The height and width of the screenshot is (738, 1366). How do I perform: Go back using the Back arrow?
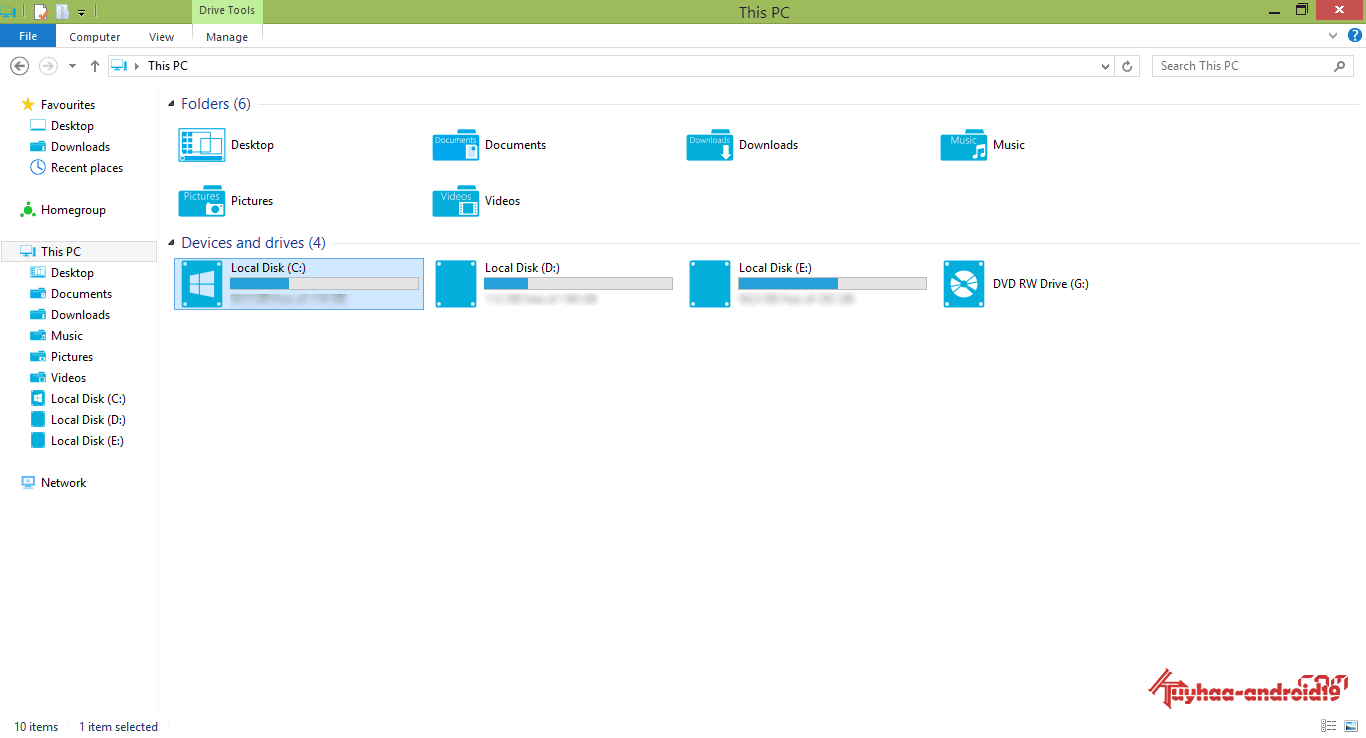(x=19, y=66)
